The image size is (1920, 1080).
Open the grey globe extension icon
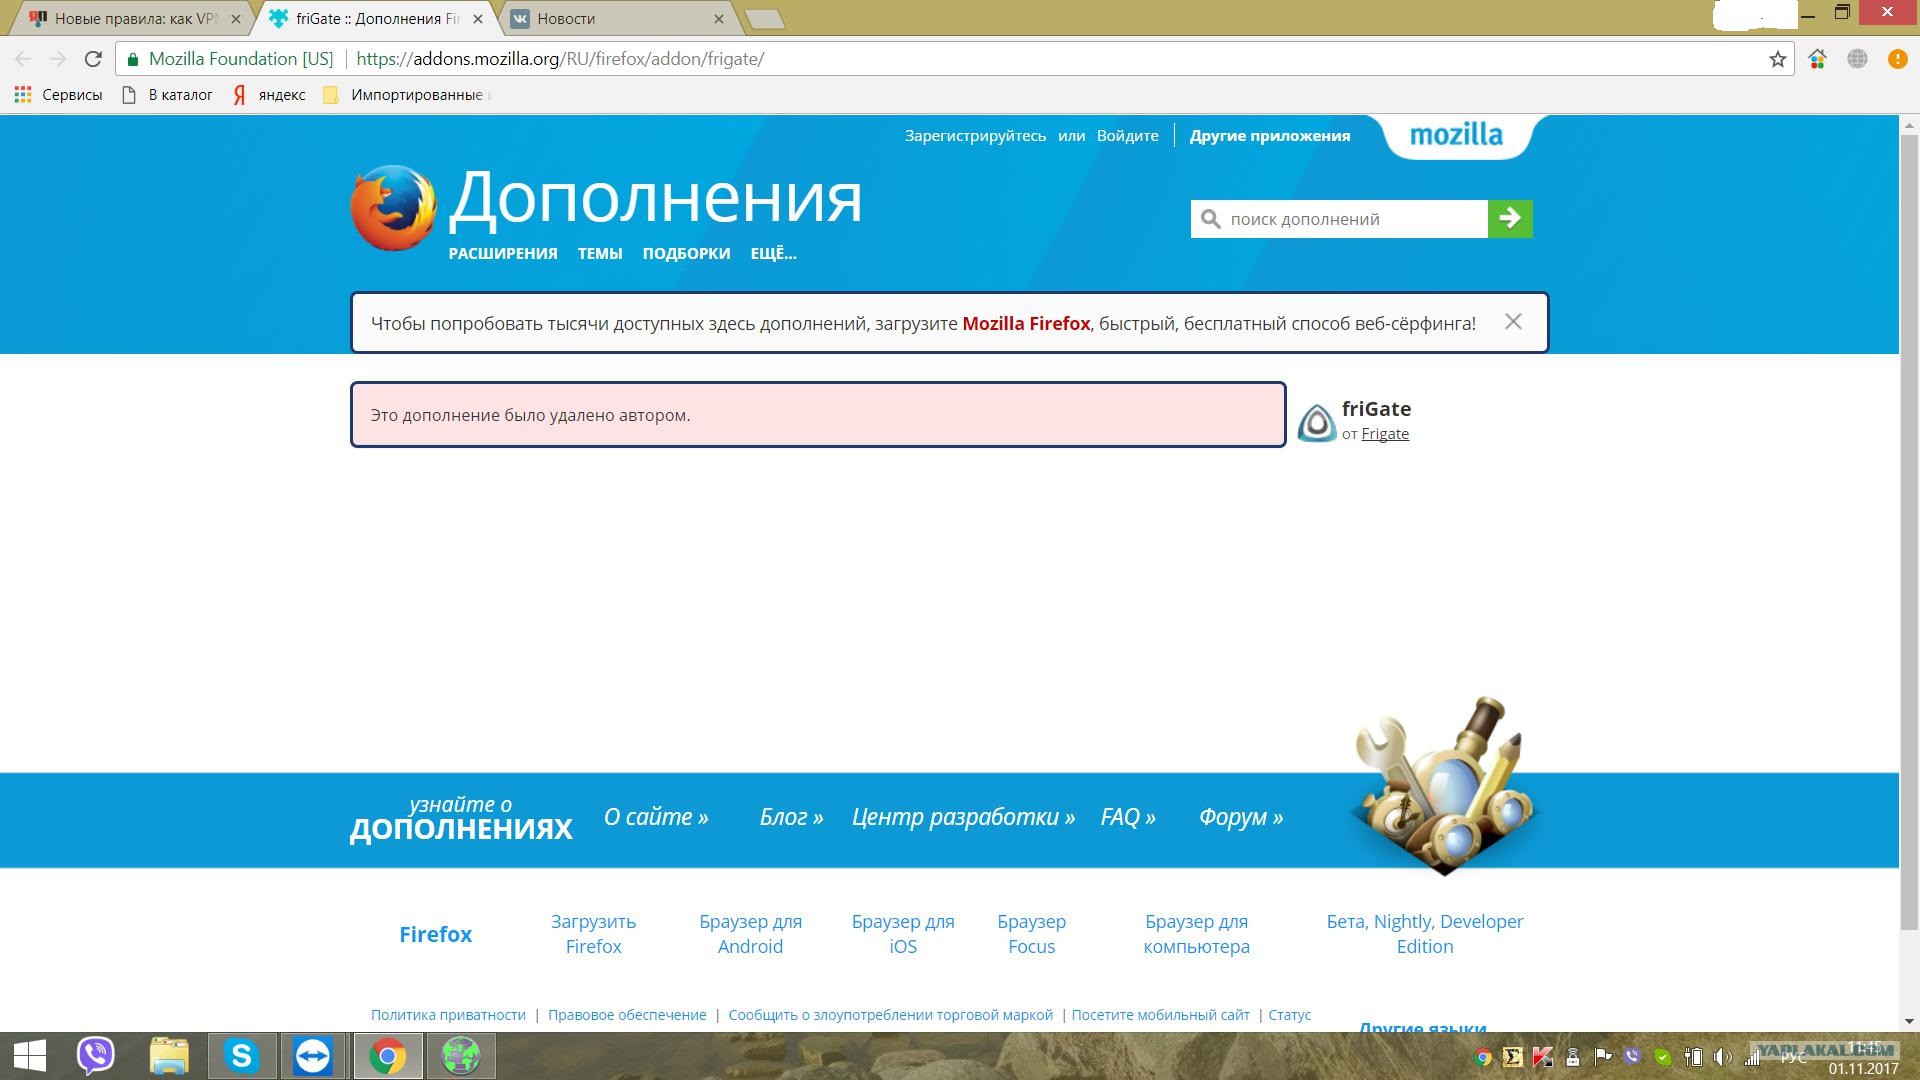click(x=1857, y=59)
